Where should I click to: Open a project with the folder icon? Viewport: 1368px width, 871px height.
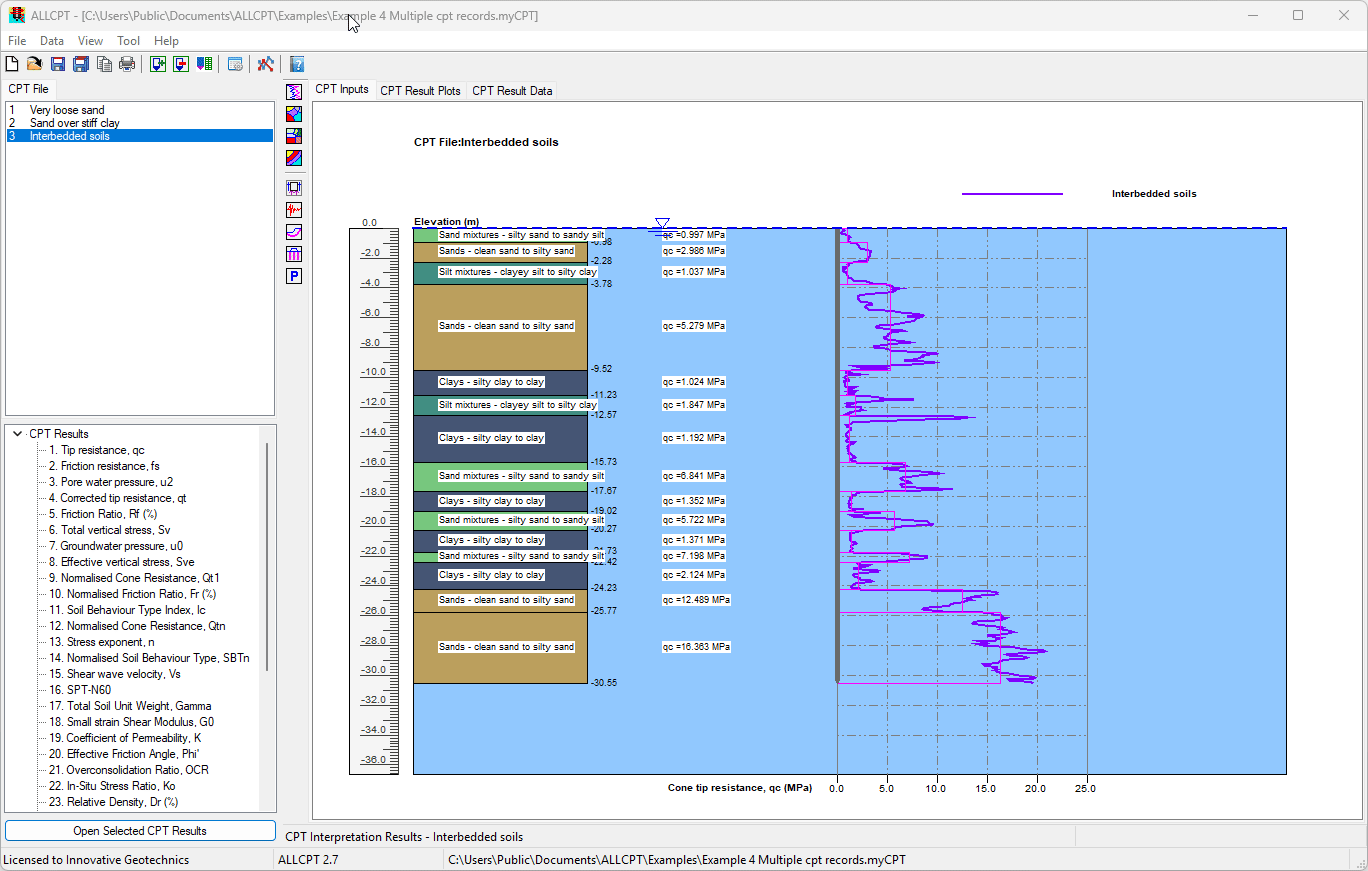pyautogui.click(x=35, y=64)
